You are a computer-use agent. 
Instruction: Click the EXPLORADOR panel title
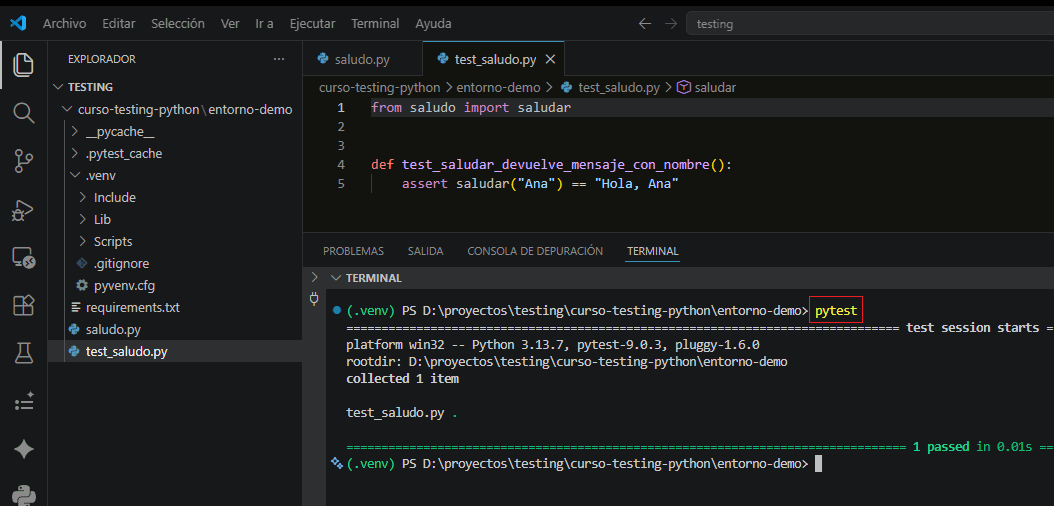click(x=102, y=59)
